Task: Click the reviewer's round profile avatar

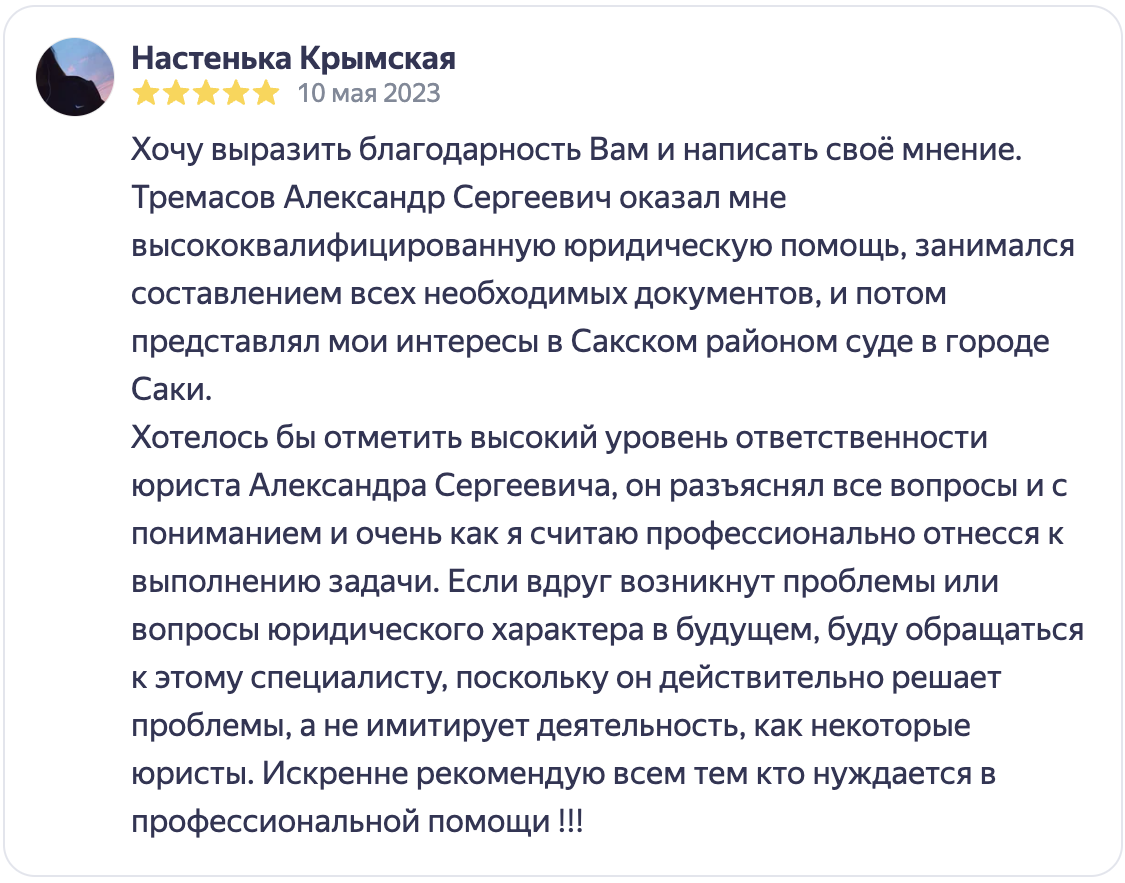Action: [75, 77]
